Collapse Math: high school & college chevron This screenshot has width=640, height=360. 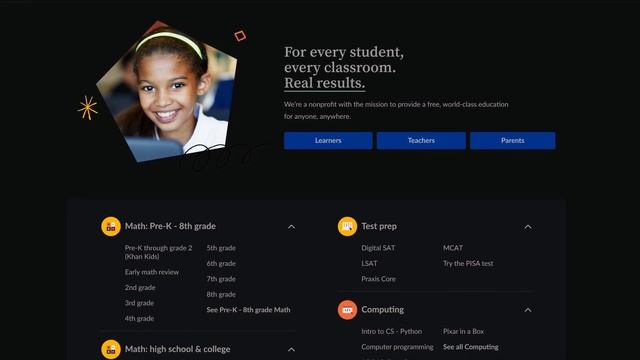(x=291, y=349)
